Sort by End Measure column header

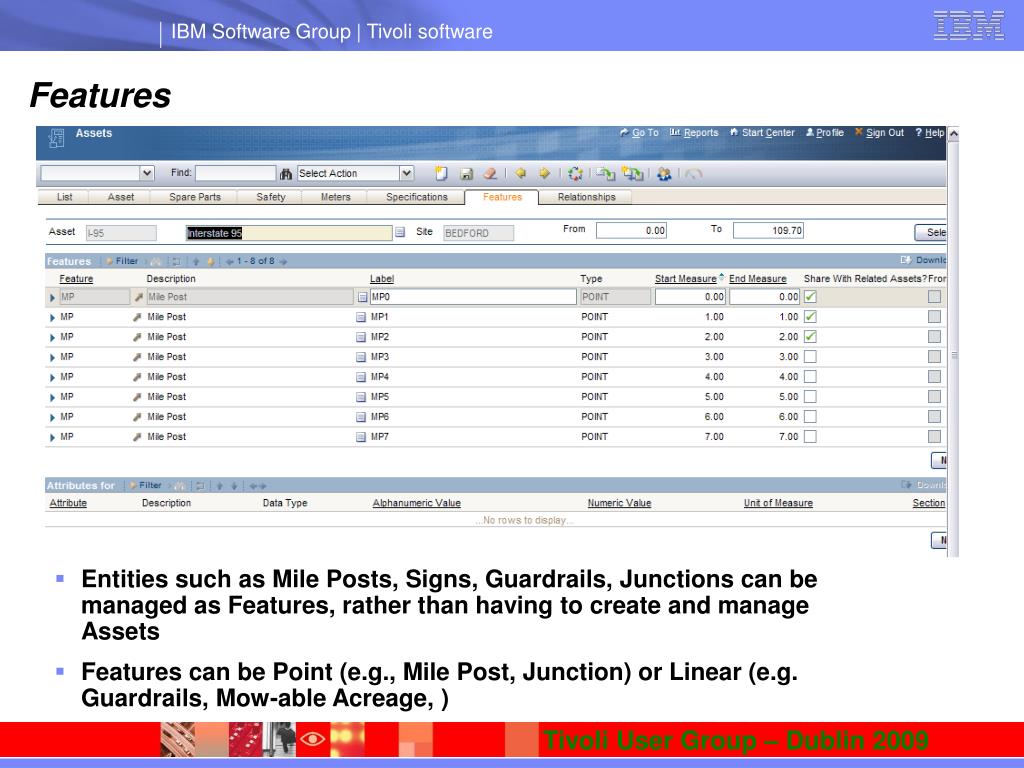(x=758, y=279)
